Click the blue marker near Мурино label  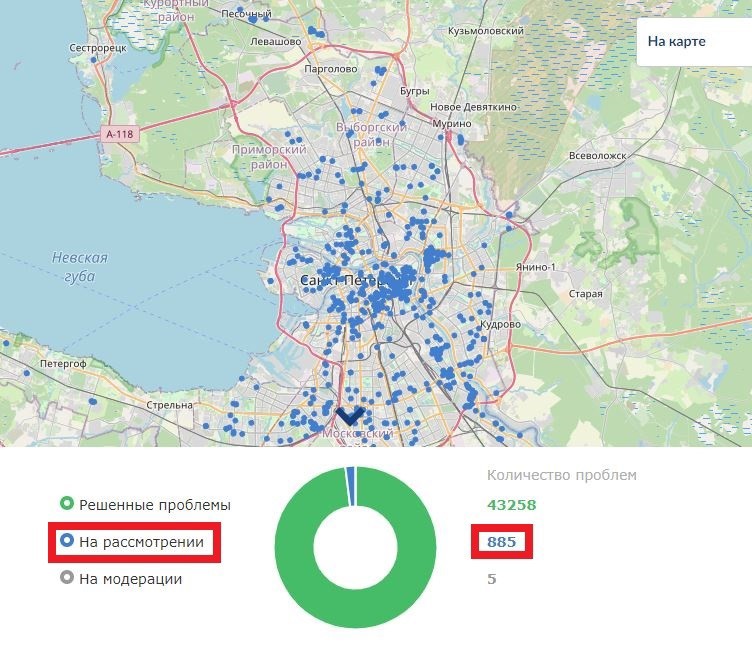(459, 138)
